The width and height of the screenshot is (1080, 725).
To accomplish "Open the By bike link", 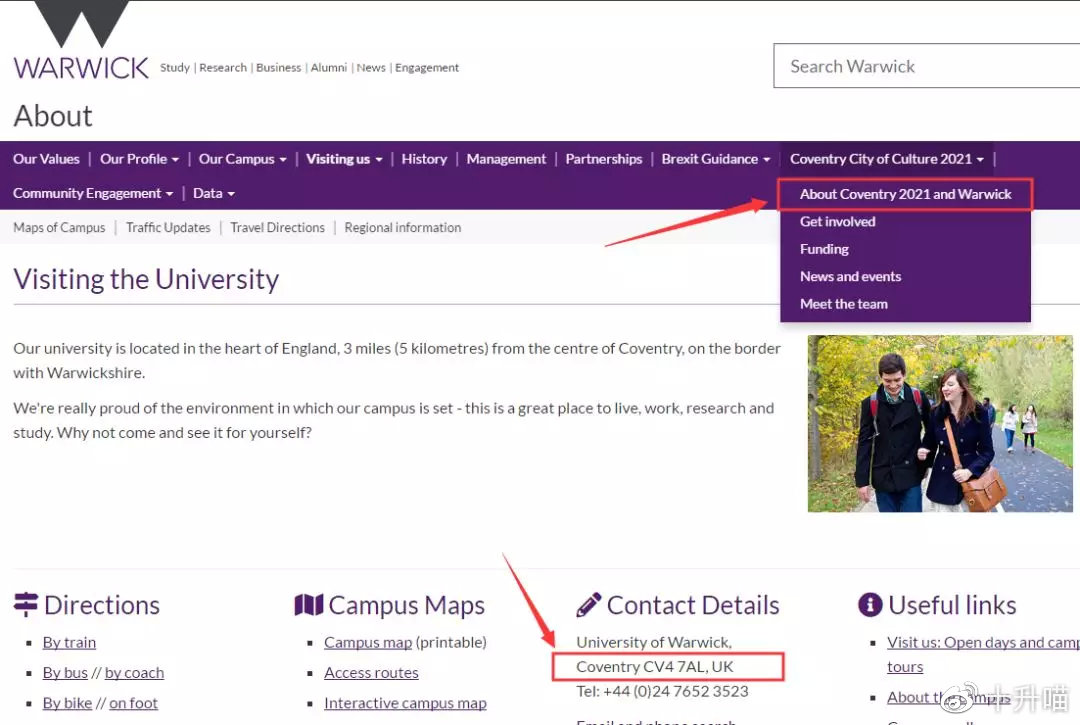I will click(67, 703).
